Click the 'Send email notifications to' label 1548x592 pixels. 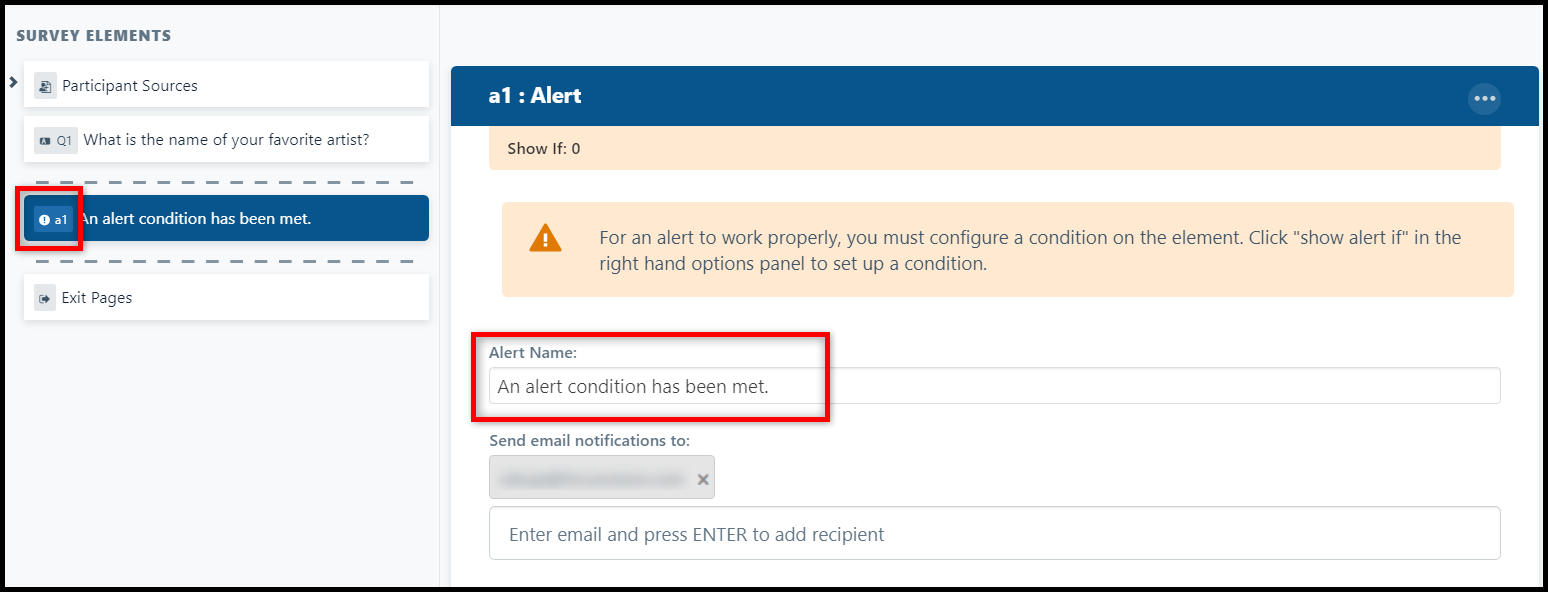(x=589, y=440)
